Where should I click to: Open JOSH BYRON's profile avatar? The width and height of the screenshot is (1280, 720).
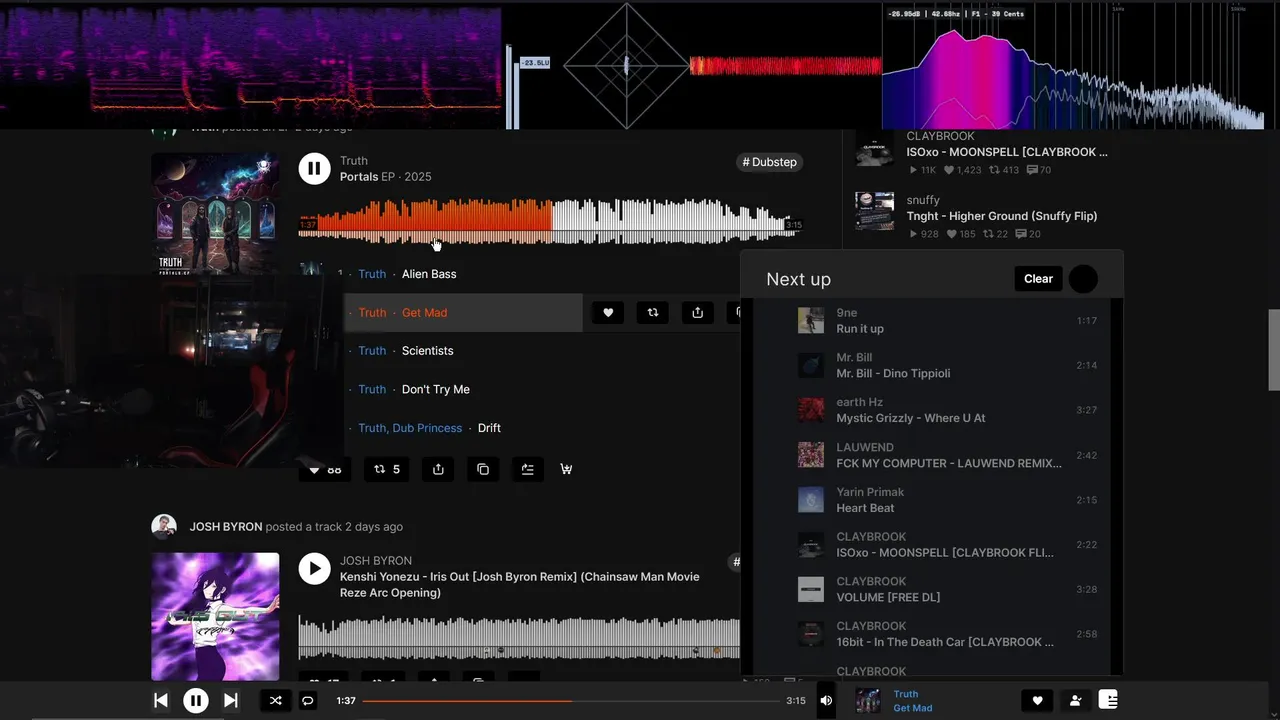tap(164, 527)
